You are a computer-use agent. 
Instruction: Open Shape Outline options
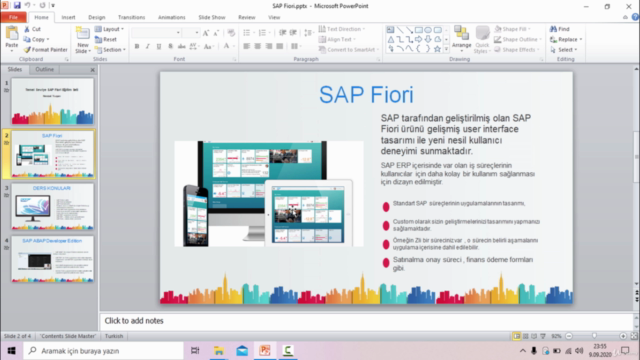[x=518, y=39]
